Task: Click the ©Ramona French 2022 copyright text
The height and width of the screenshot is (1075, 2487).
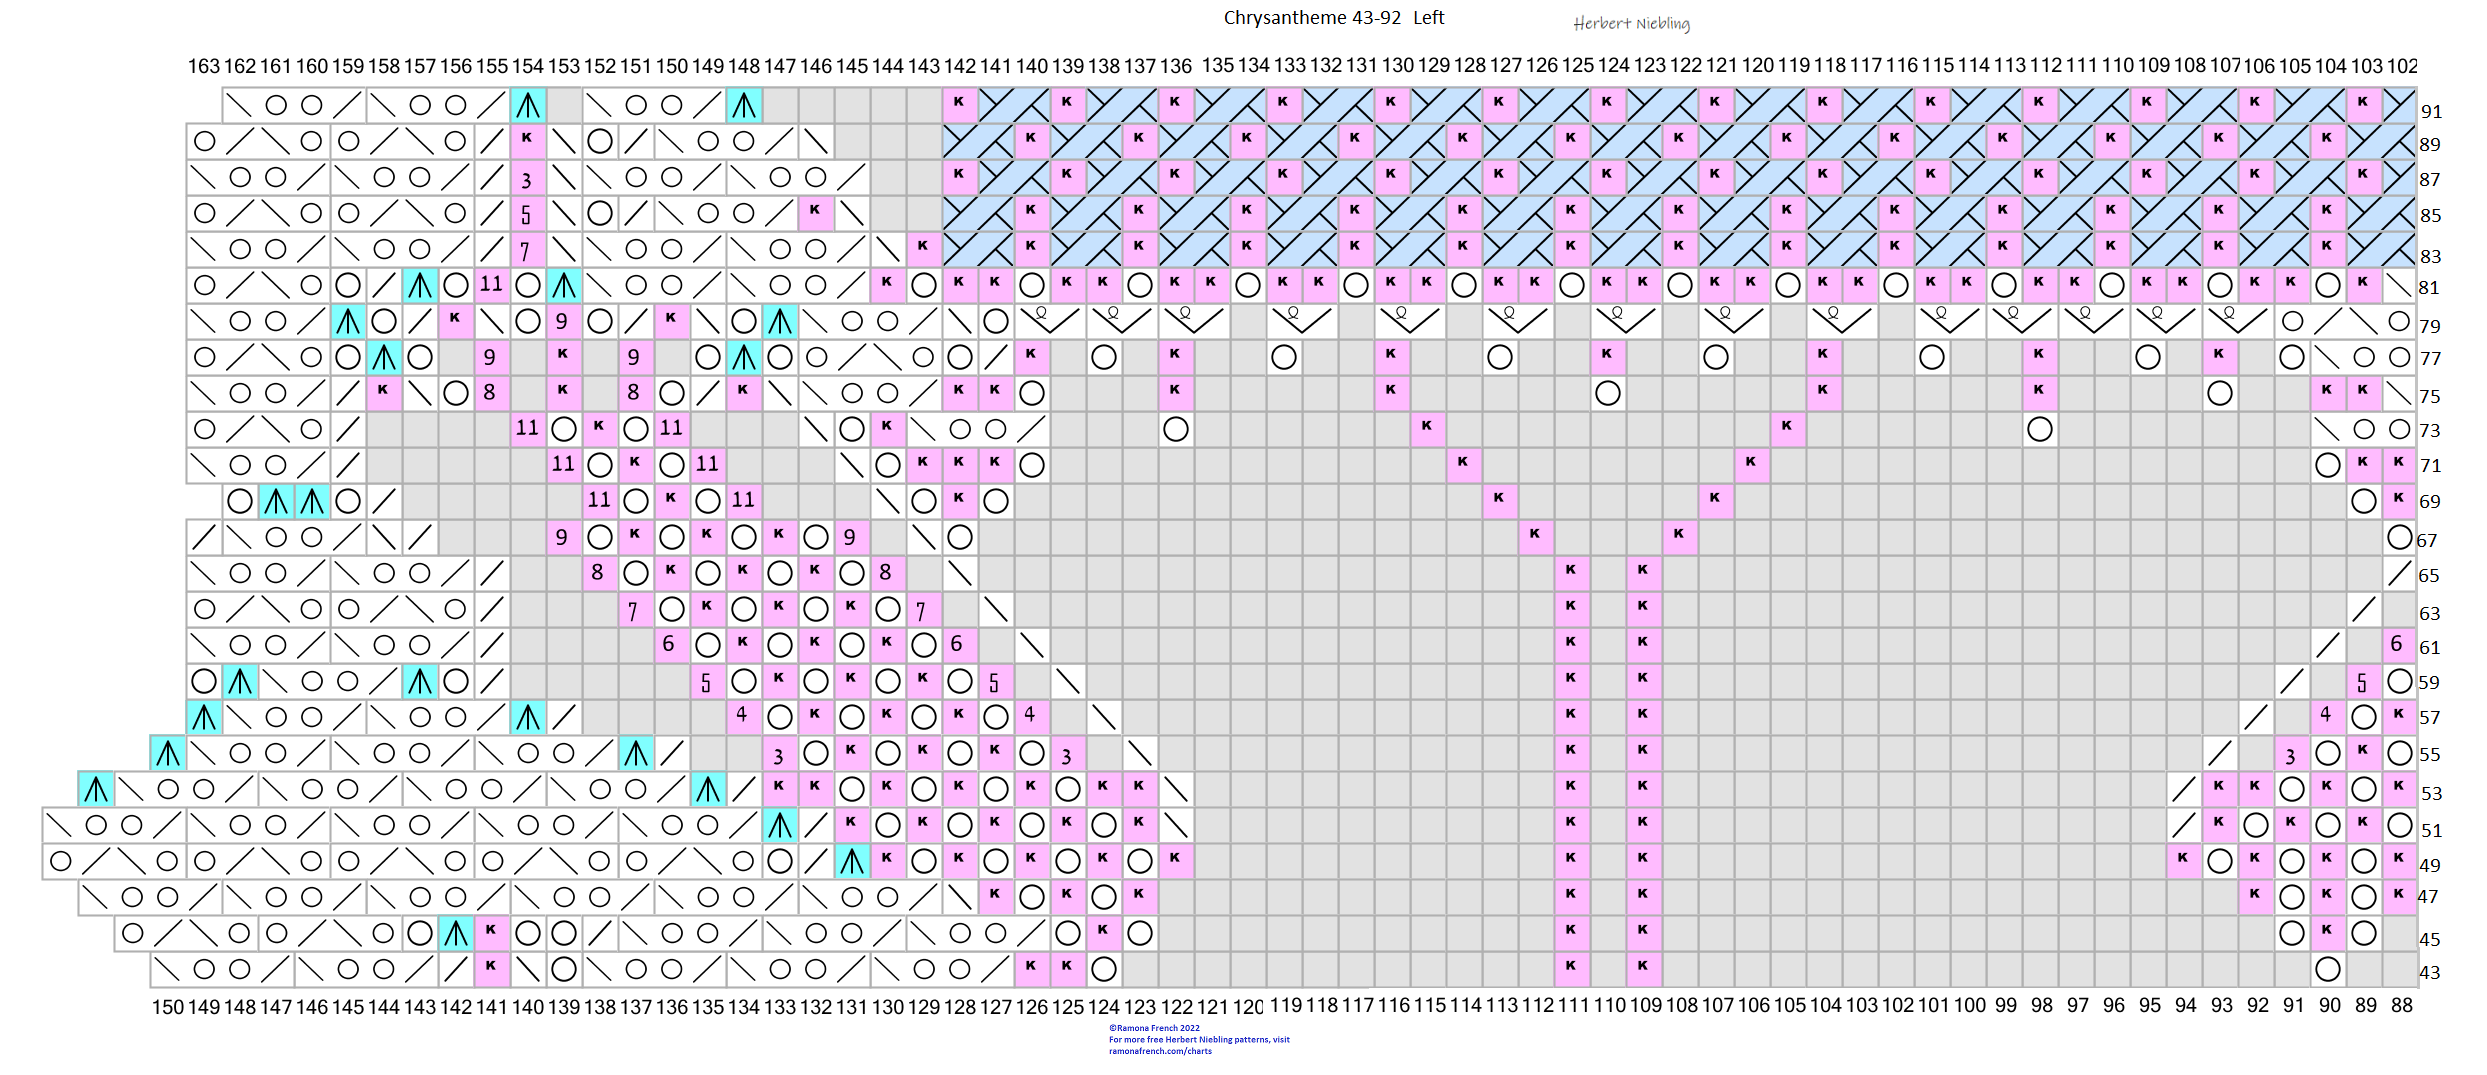Action: click(1153, 1028)
